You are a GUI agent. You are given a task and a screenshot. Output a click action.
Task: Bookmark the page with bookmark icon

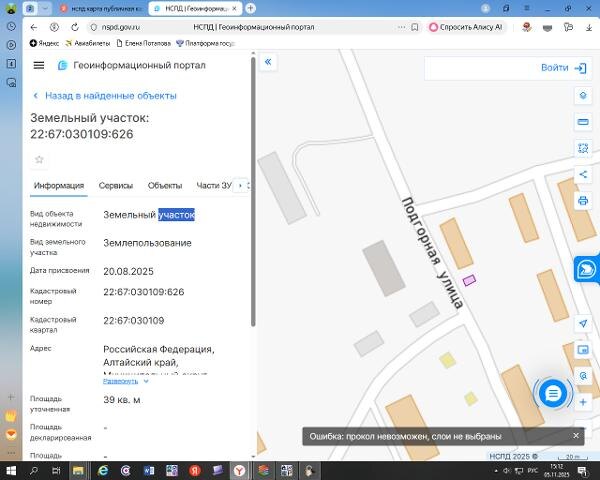[415, 27]
